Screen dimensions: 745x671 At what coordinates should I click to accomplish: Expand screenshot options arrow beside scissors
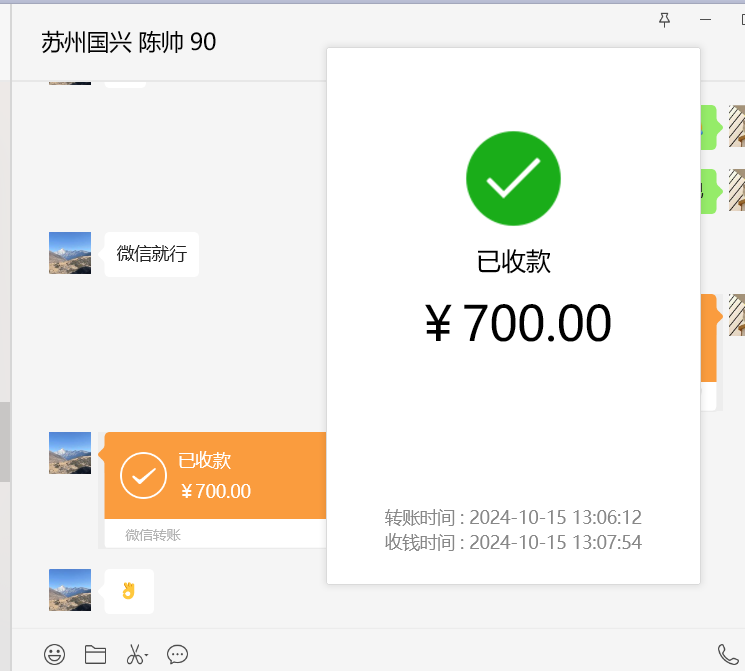click(147, 657)
